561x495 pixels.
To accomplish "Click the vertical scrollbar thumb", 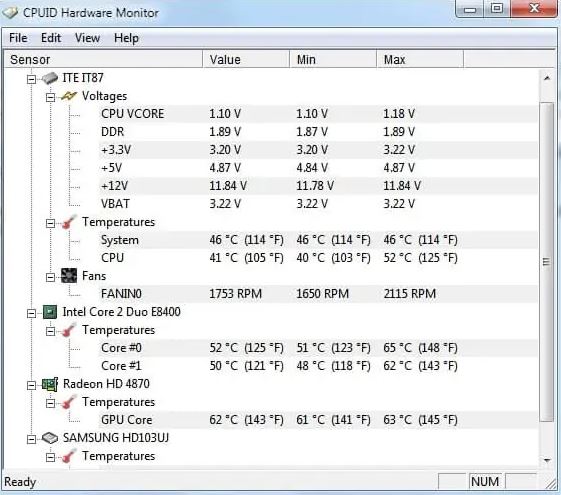I will pyautogui.click(x=547, y=262).
